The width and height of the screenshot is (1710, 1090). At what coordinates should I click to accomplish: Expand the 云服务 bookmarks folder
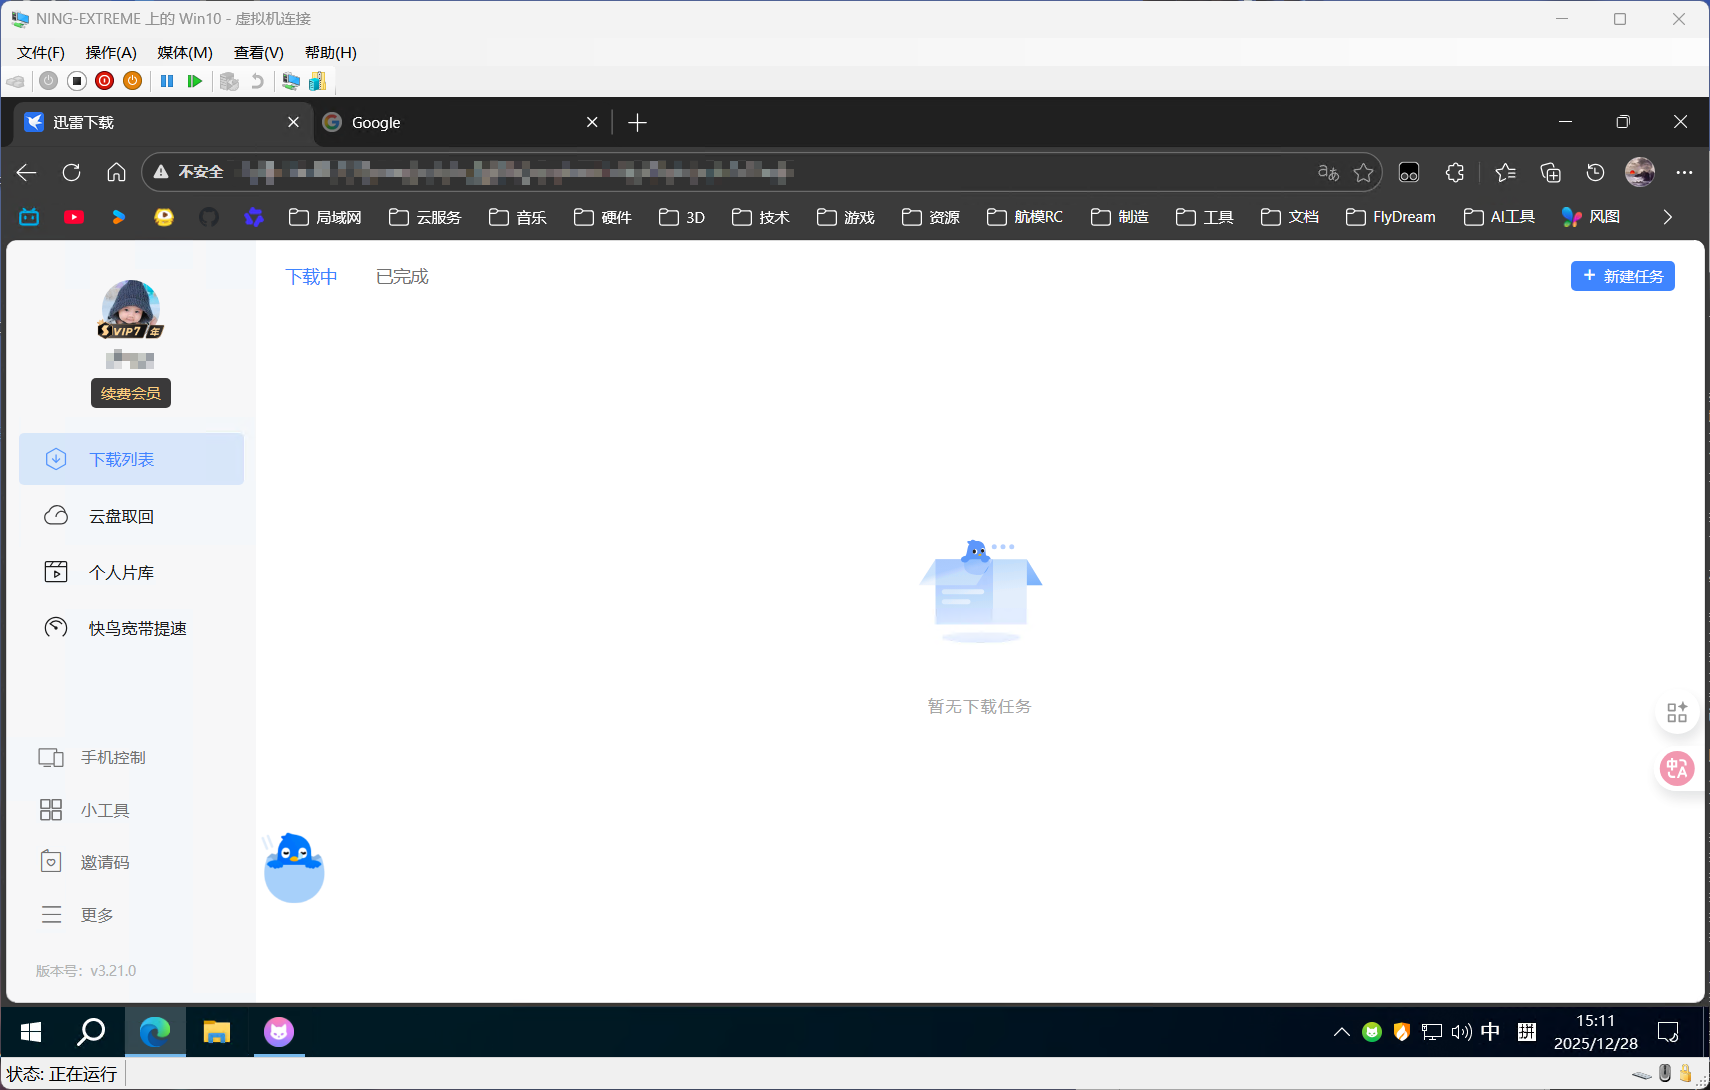(425, 217)
